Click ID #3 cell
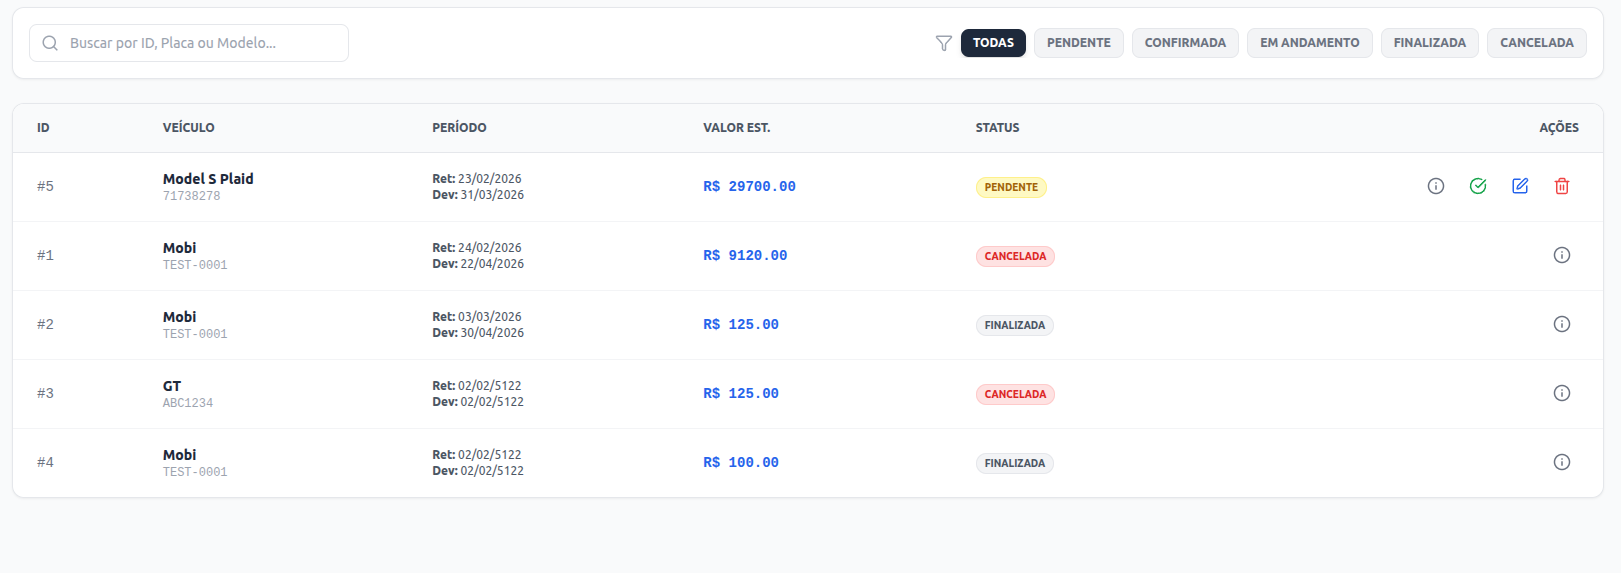The height and width of the screenshot is (573, 1621). (x=45, y=393)
